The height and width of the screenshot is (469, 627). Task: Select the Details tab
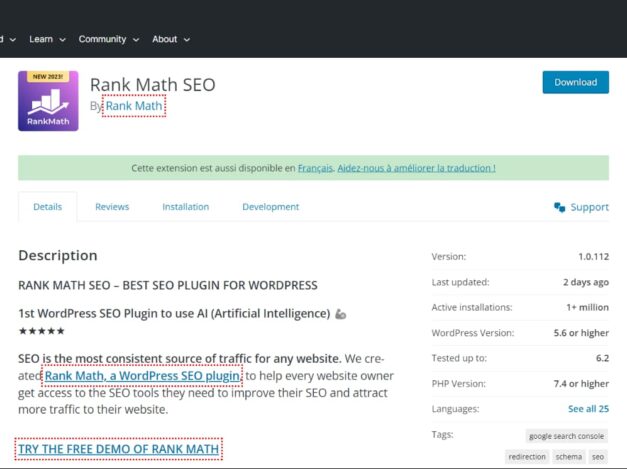(x=48, y=207)
